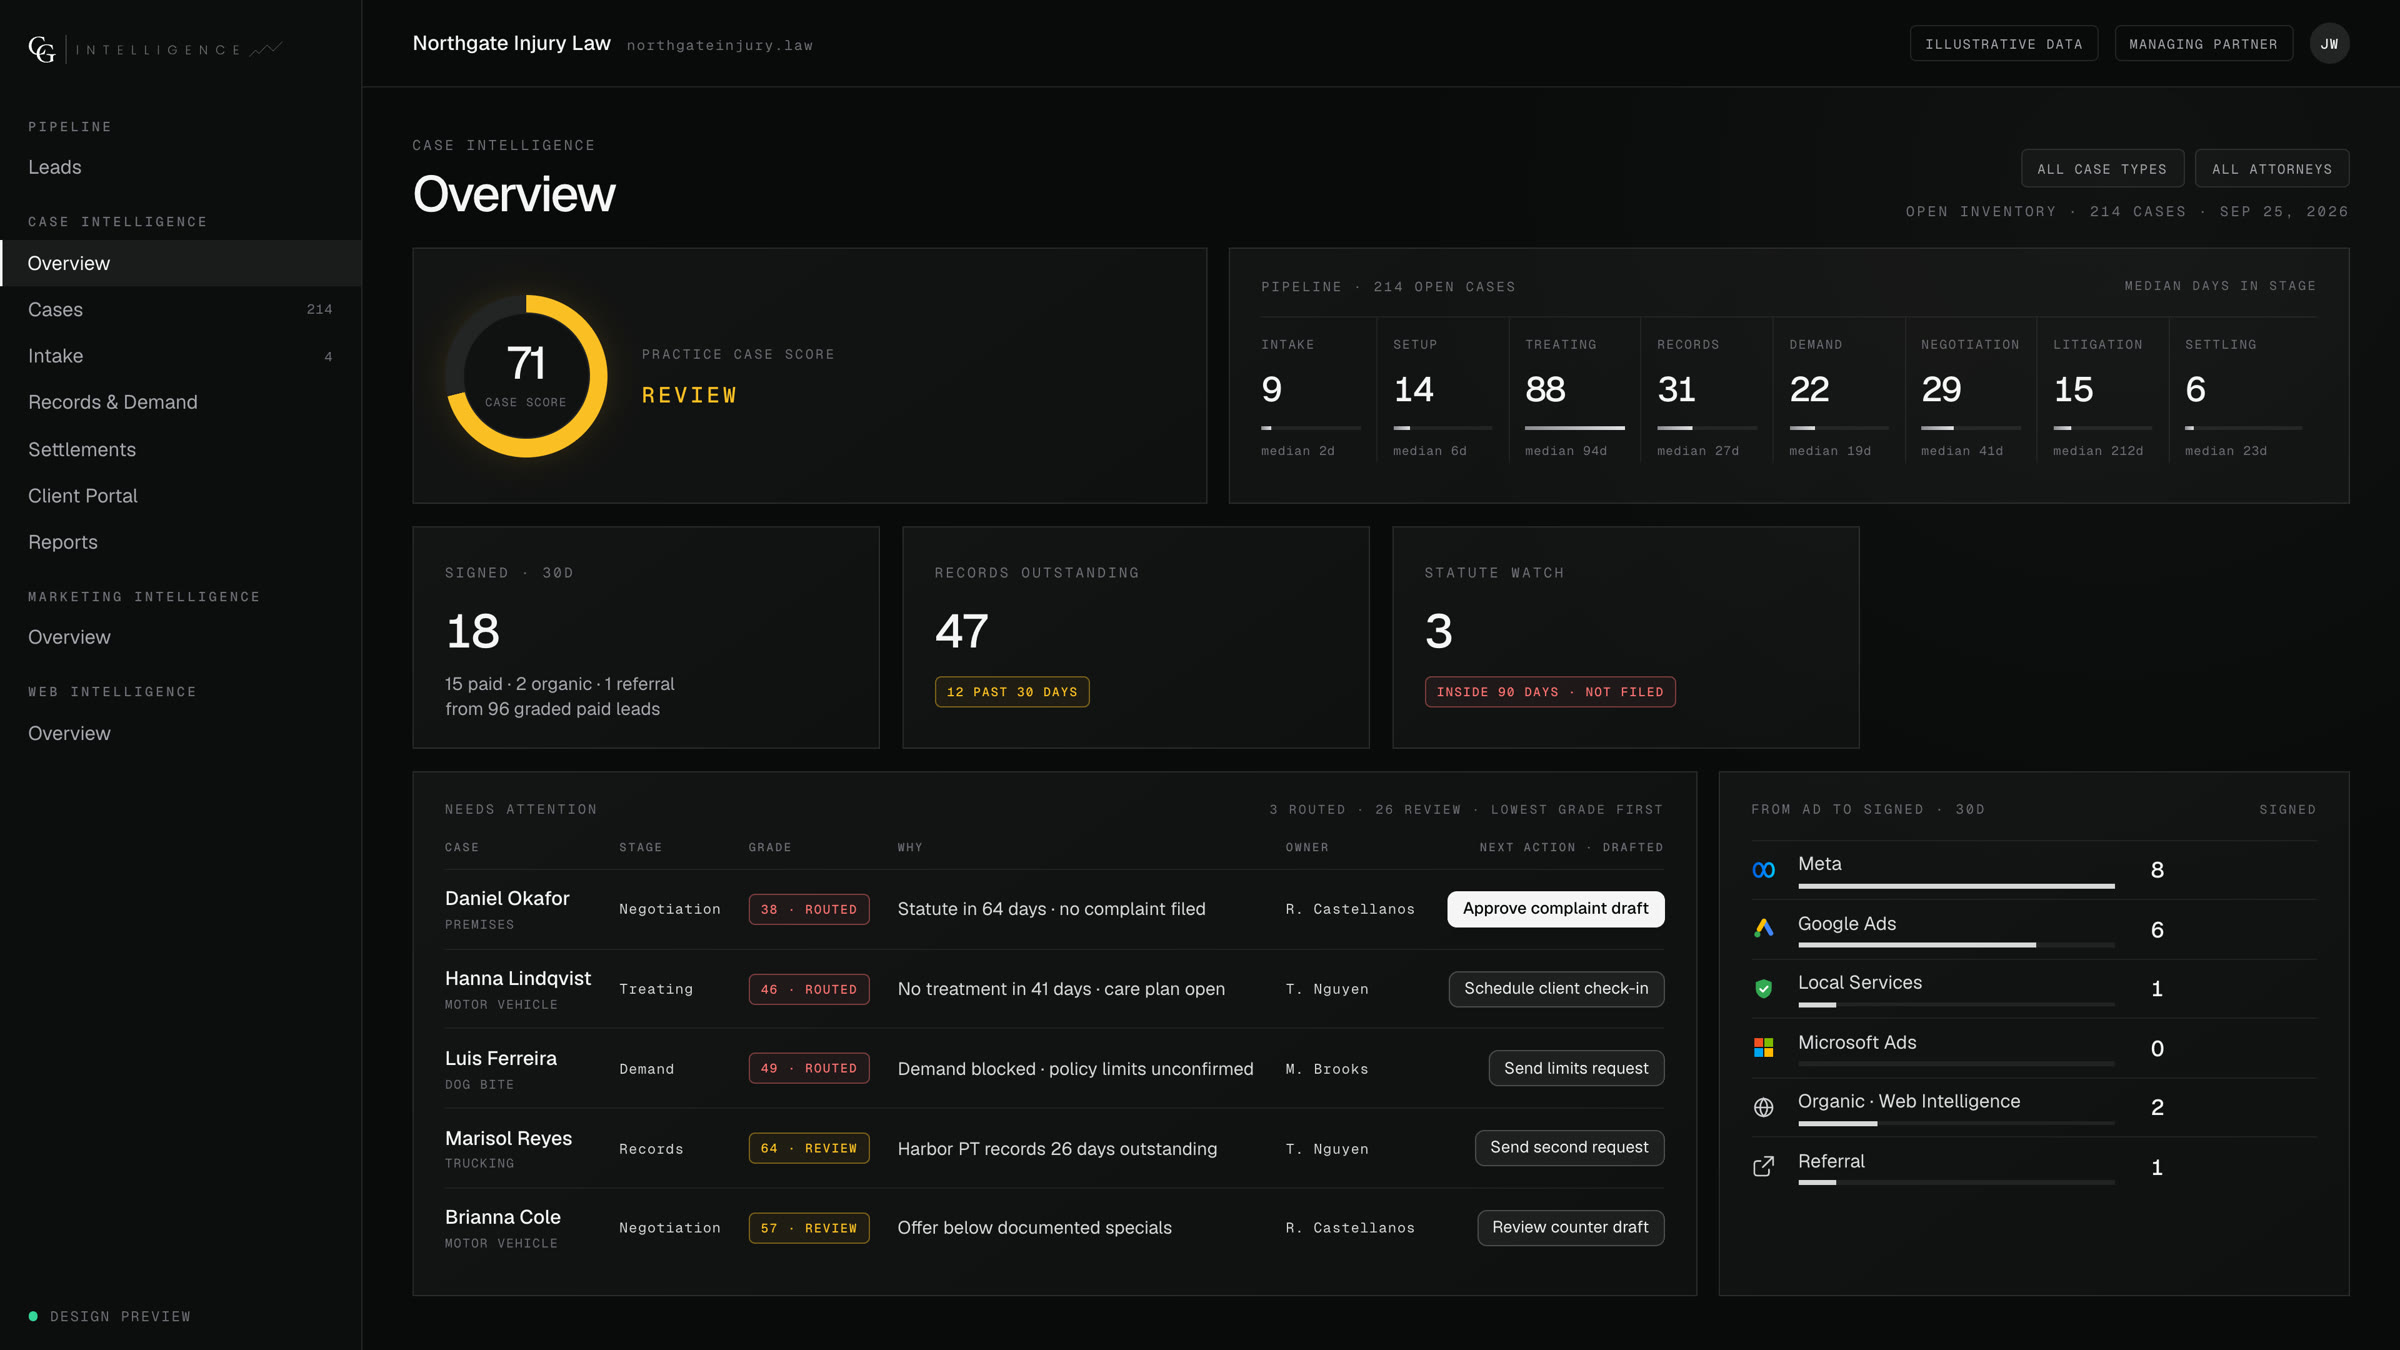
Task: Click the Local Services green shield icon
Action: coord(1764,989)
